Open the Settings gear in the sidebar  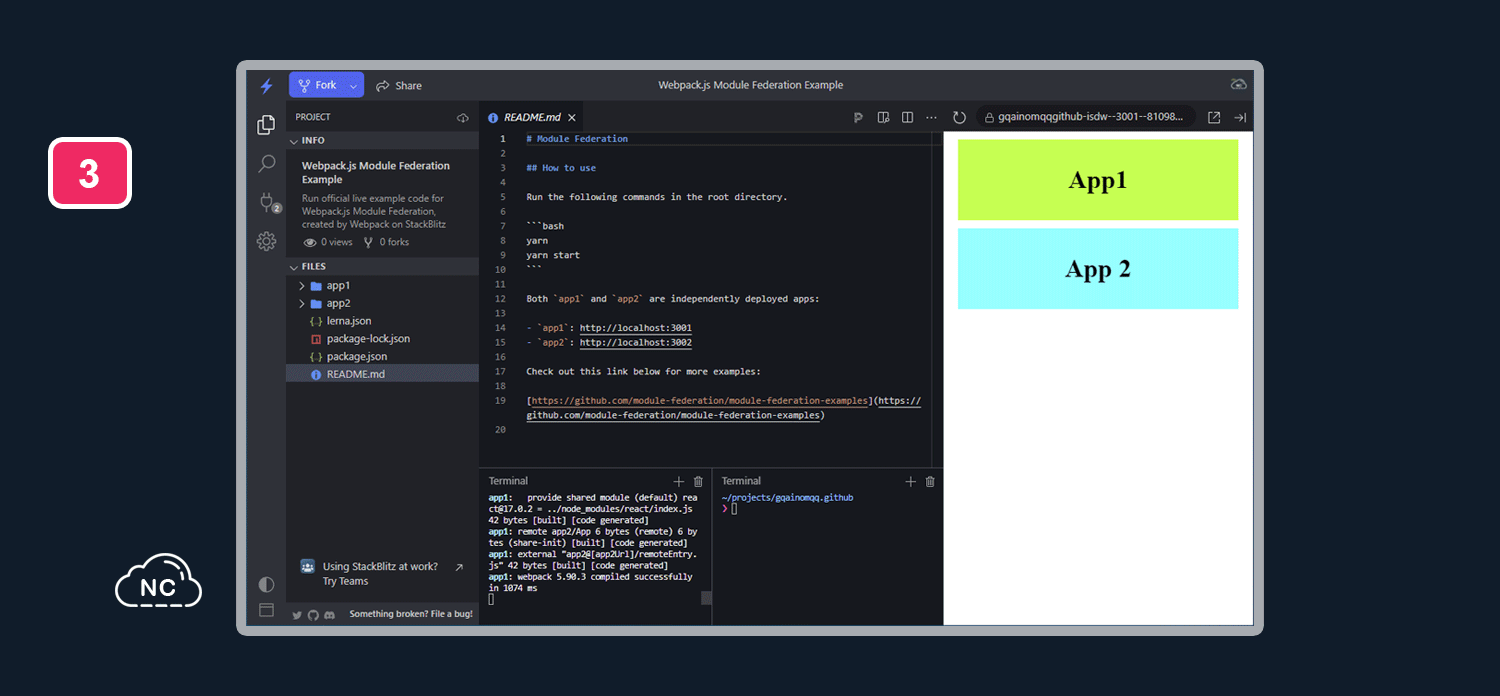point(266,241)
